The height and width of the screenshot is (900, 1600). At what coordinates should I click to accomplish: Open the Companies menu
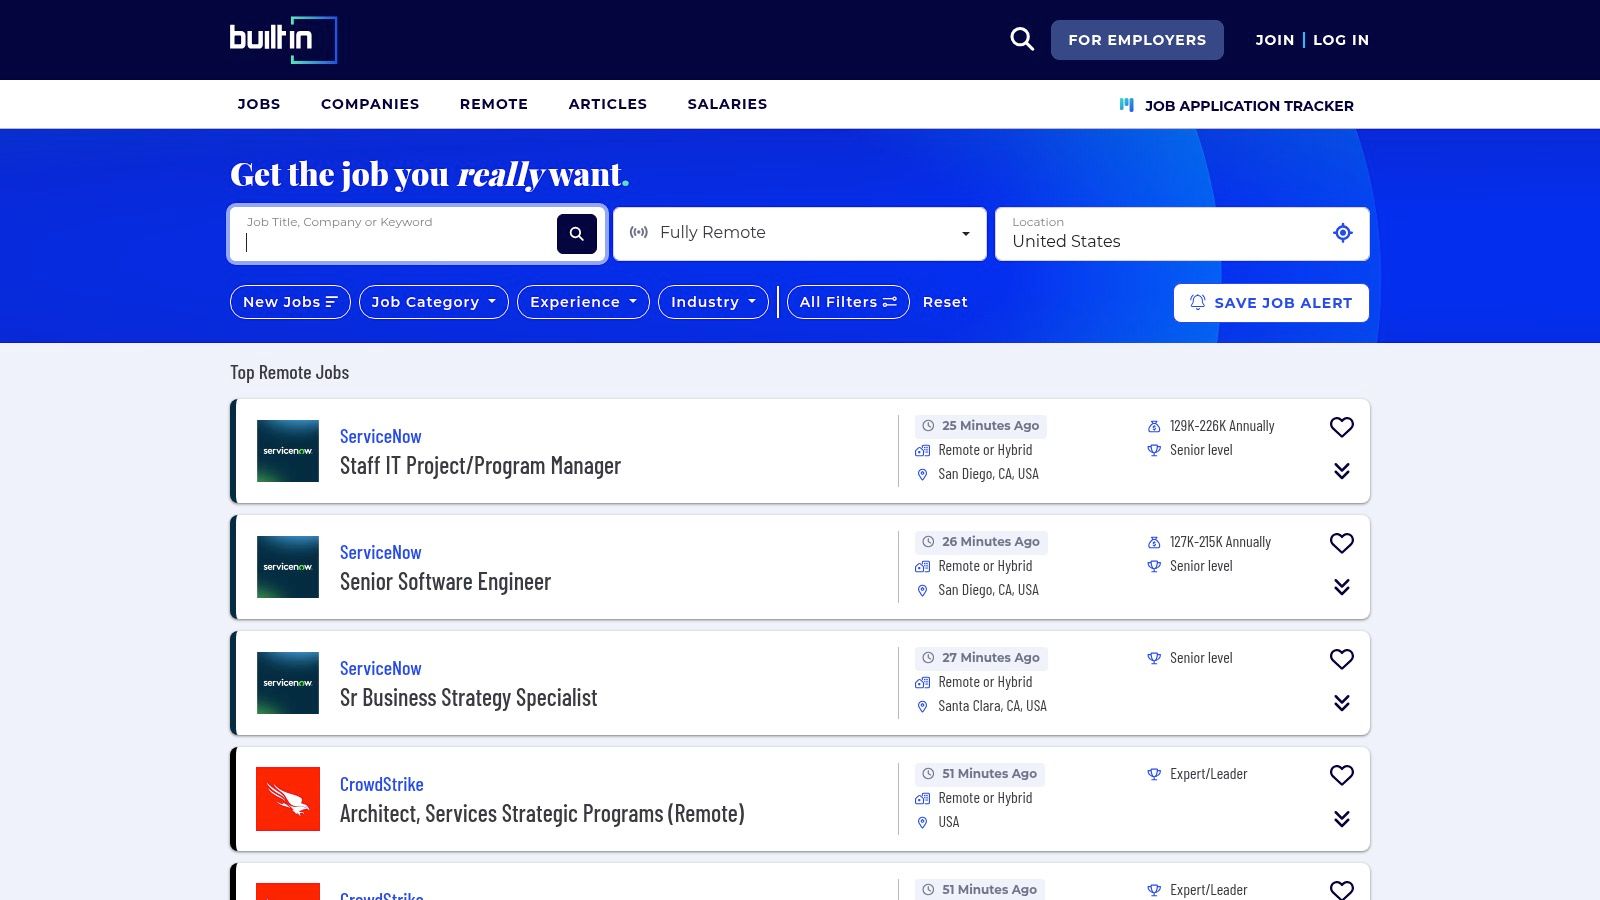[x=370, y=104]
